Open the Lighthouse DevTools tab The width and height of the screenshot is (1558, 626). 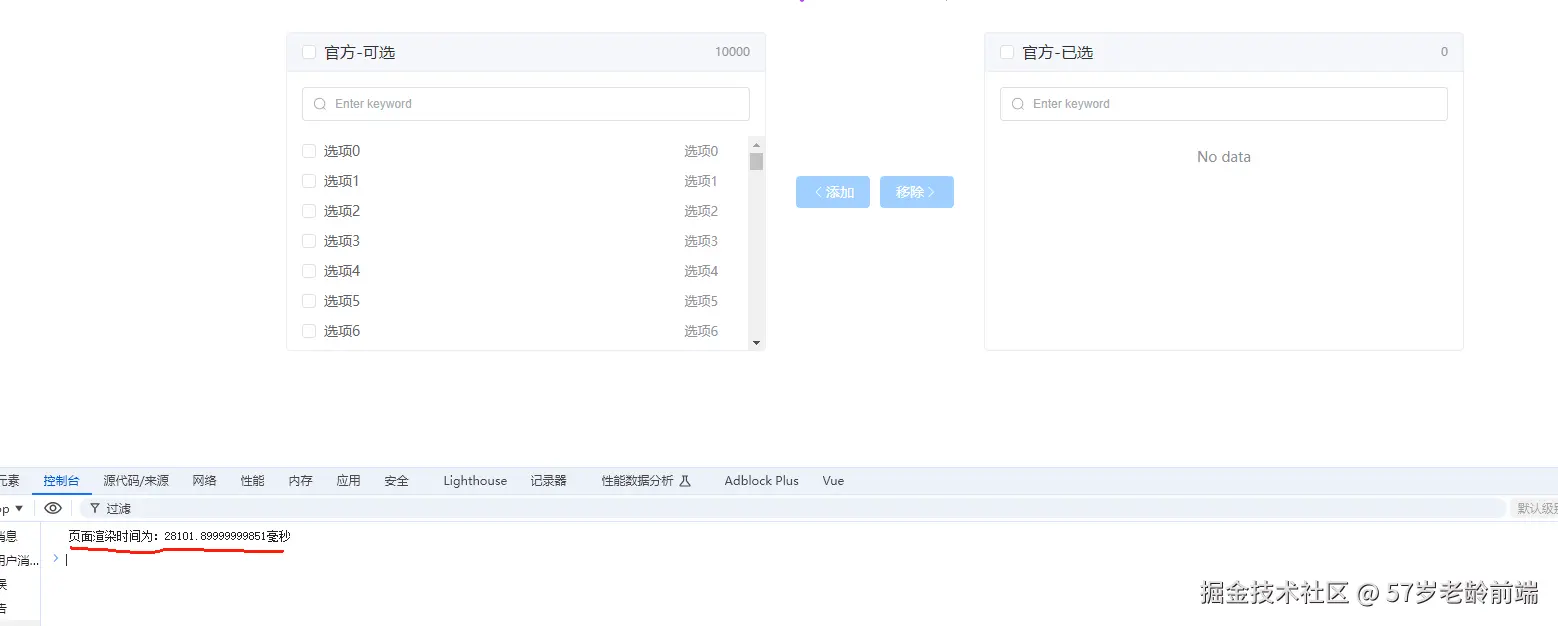coord(475,481)
